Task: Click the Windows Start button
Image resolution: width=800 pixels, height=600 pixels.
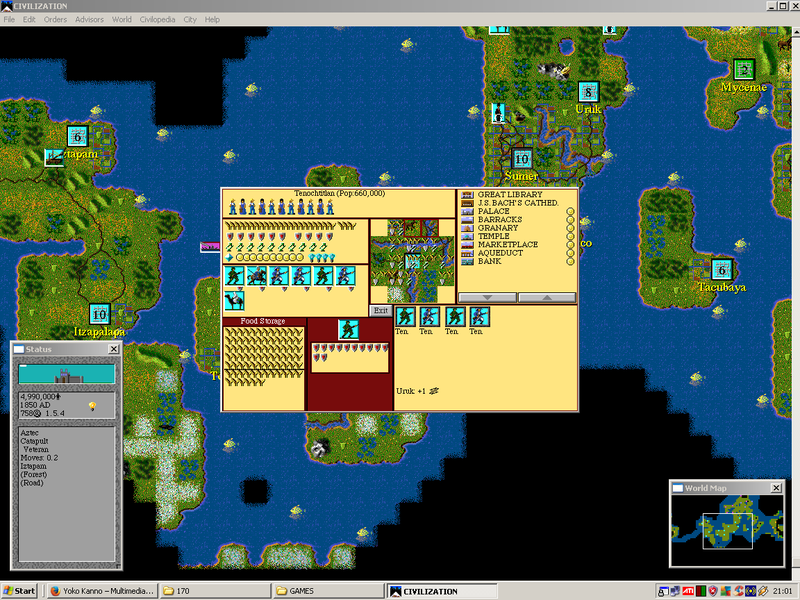Action: point(18,588)
